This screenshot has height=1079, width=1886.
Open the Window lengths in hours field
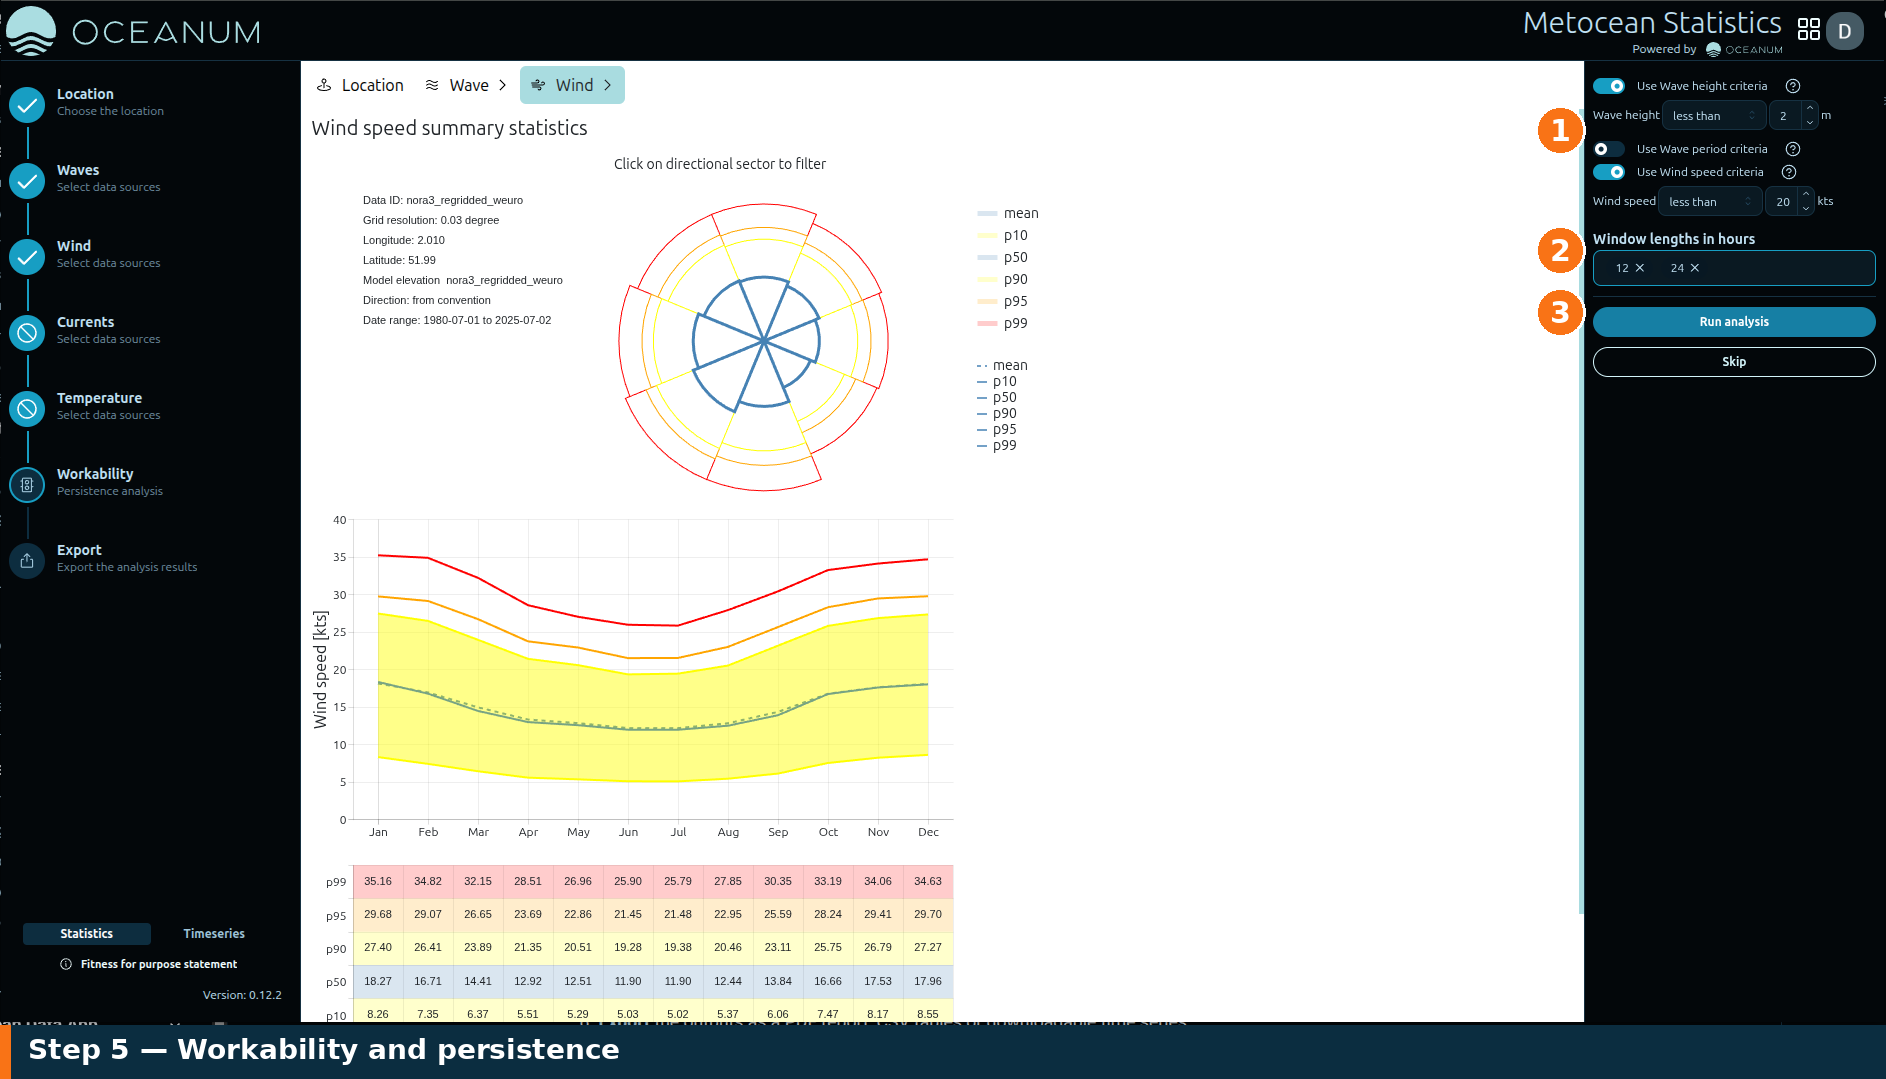(1734, 268)
